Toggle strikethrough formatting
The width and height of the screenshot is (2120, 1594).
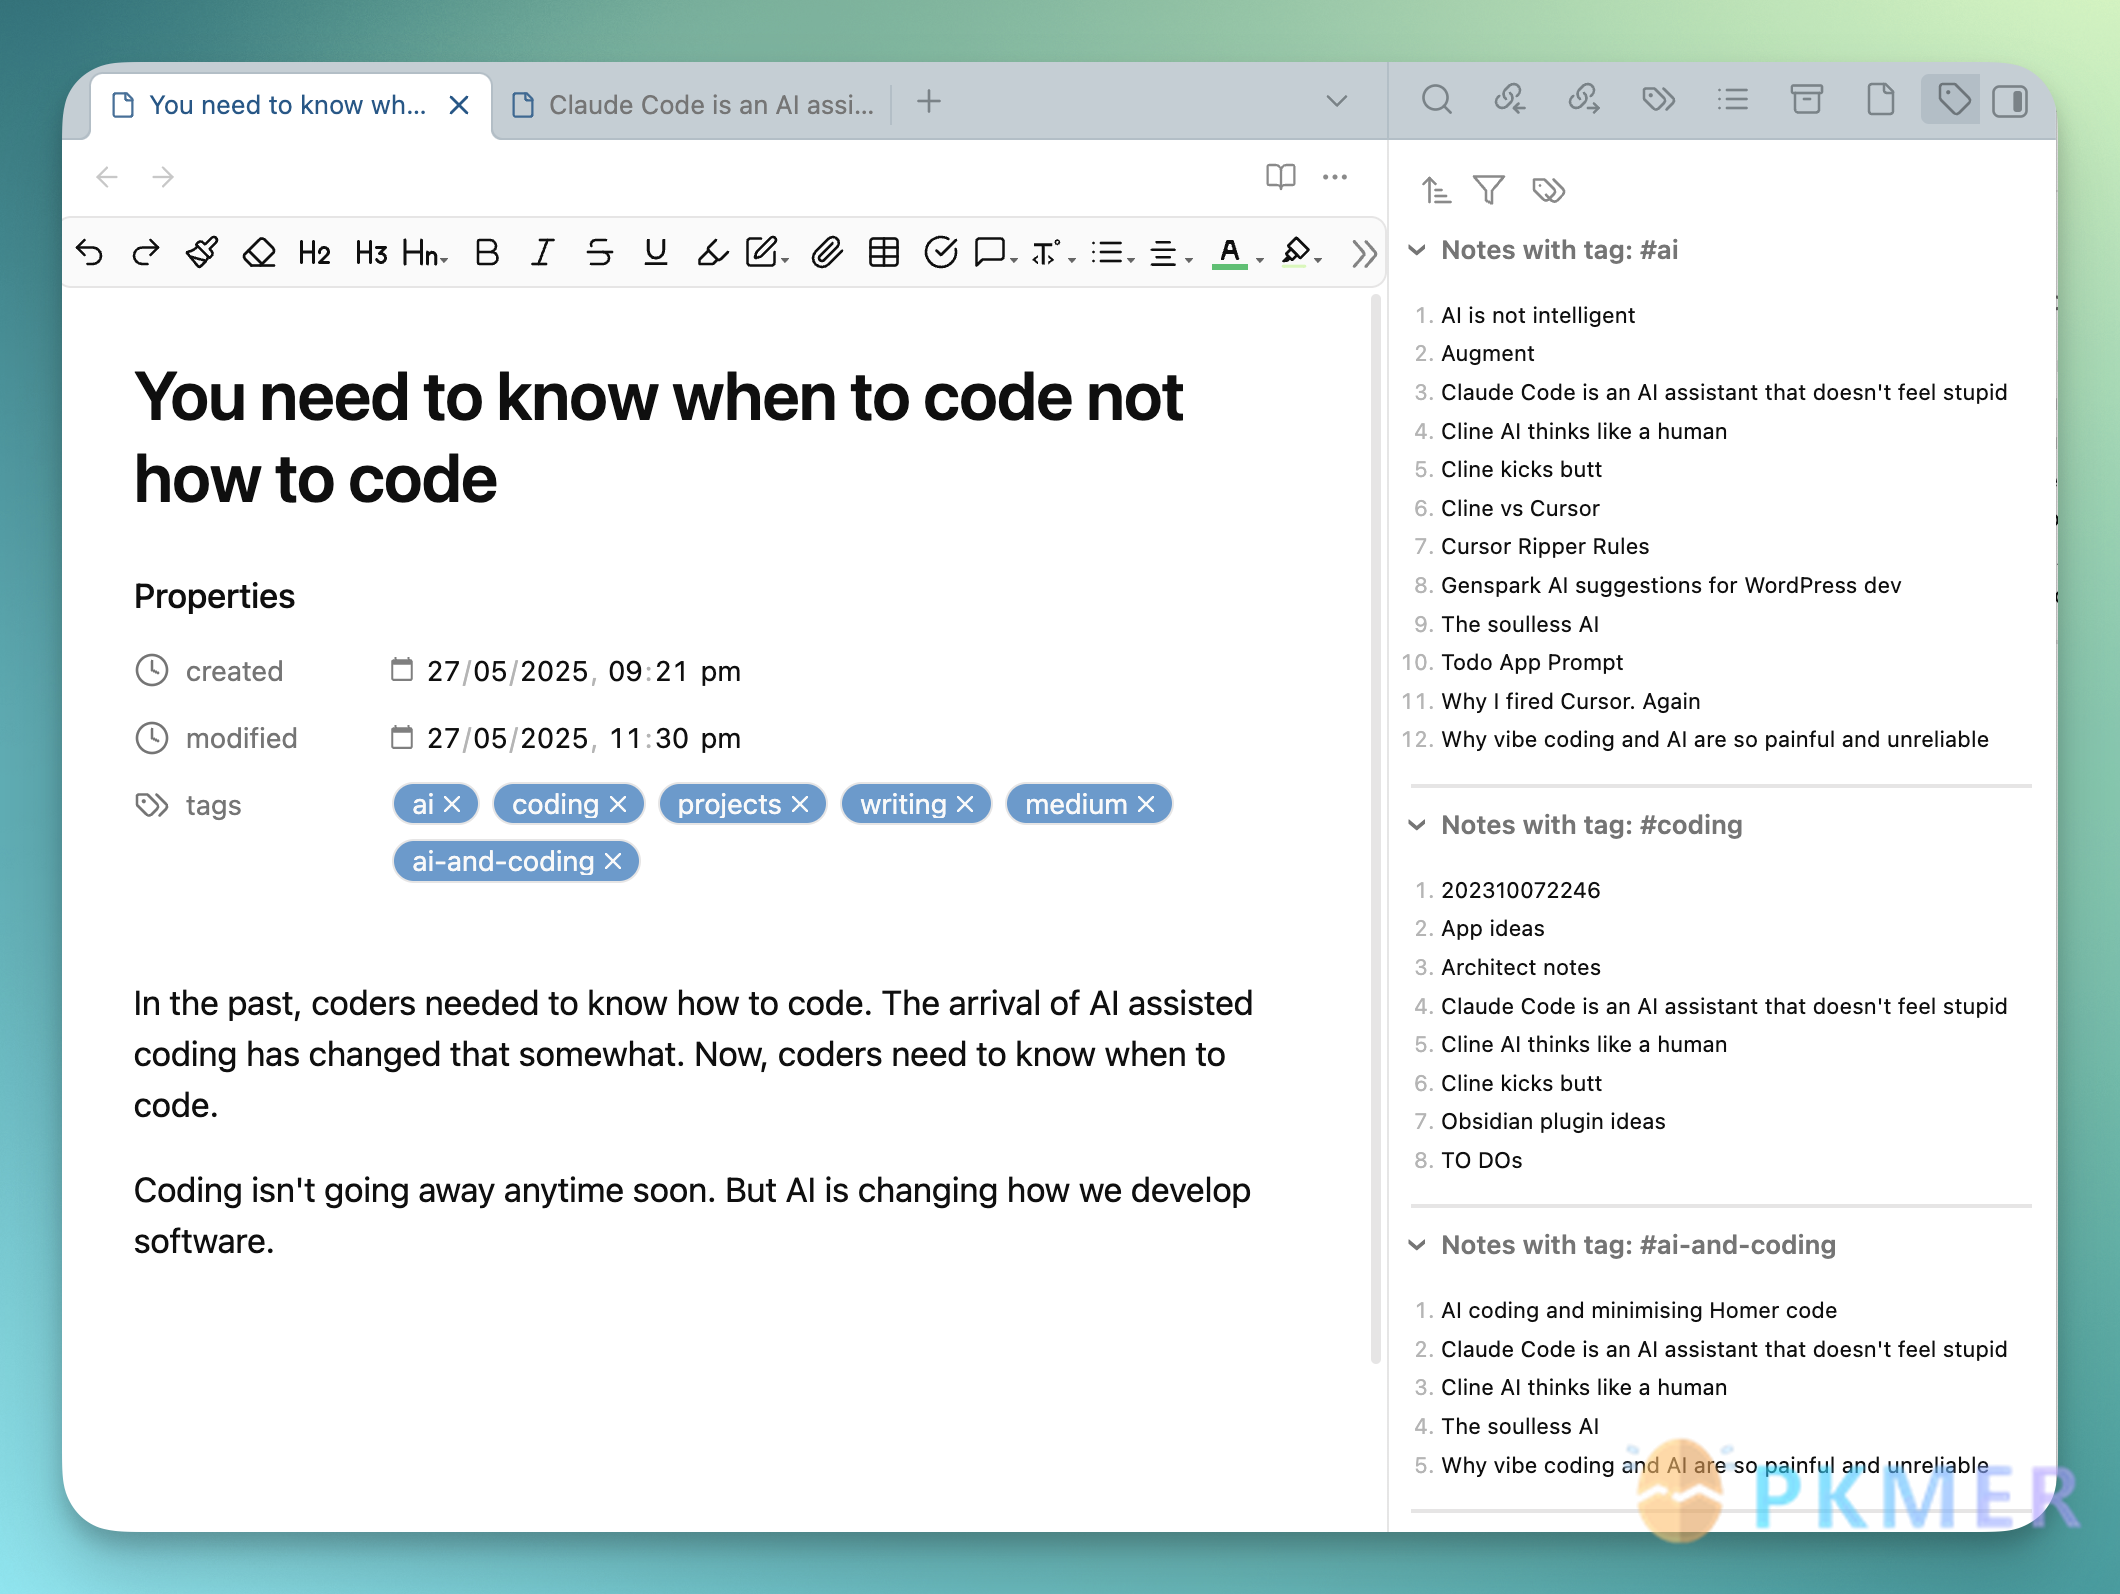599,253
